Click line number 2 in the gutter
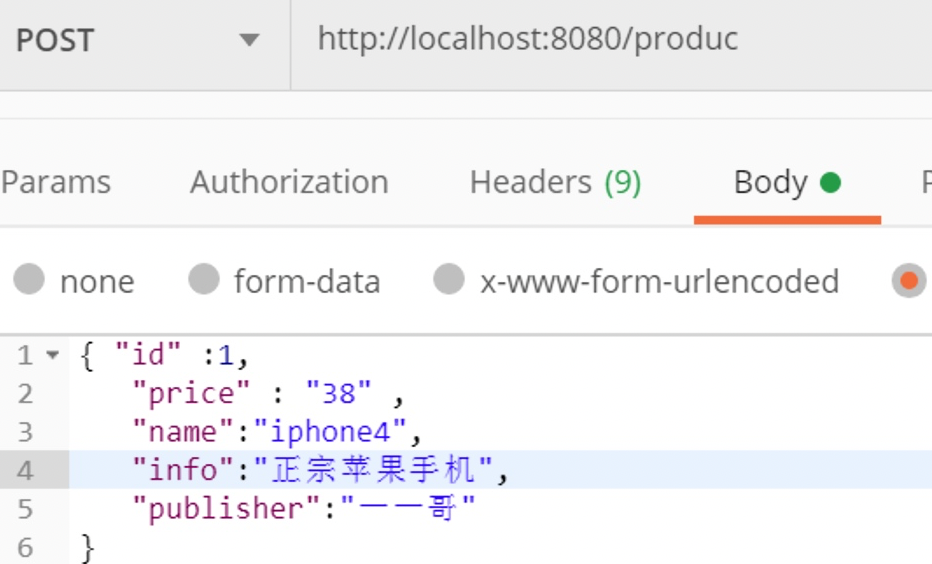The image size is (932, 564). (x=25, y=394)
